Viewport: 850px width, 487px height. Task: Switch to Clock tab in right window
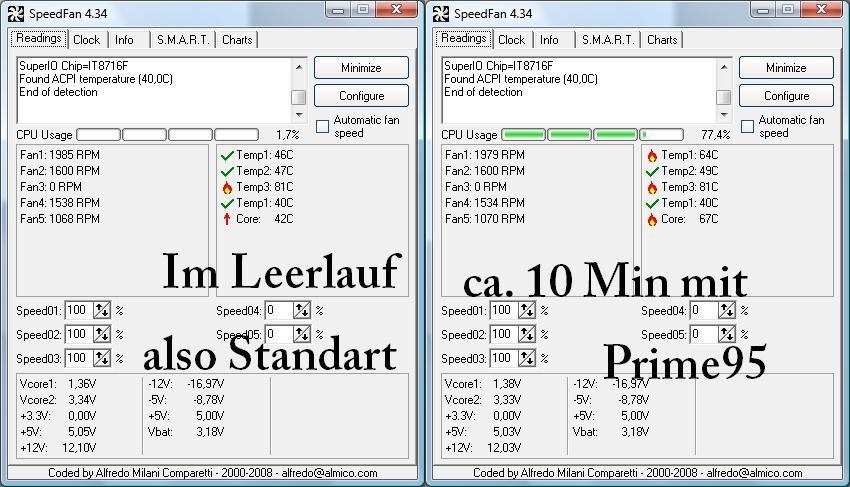coord(512,40)
